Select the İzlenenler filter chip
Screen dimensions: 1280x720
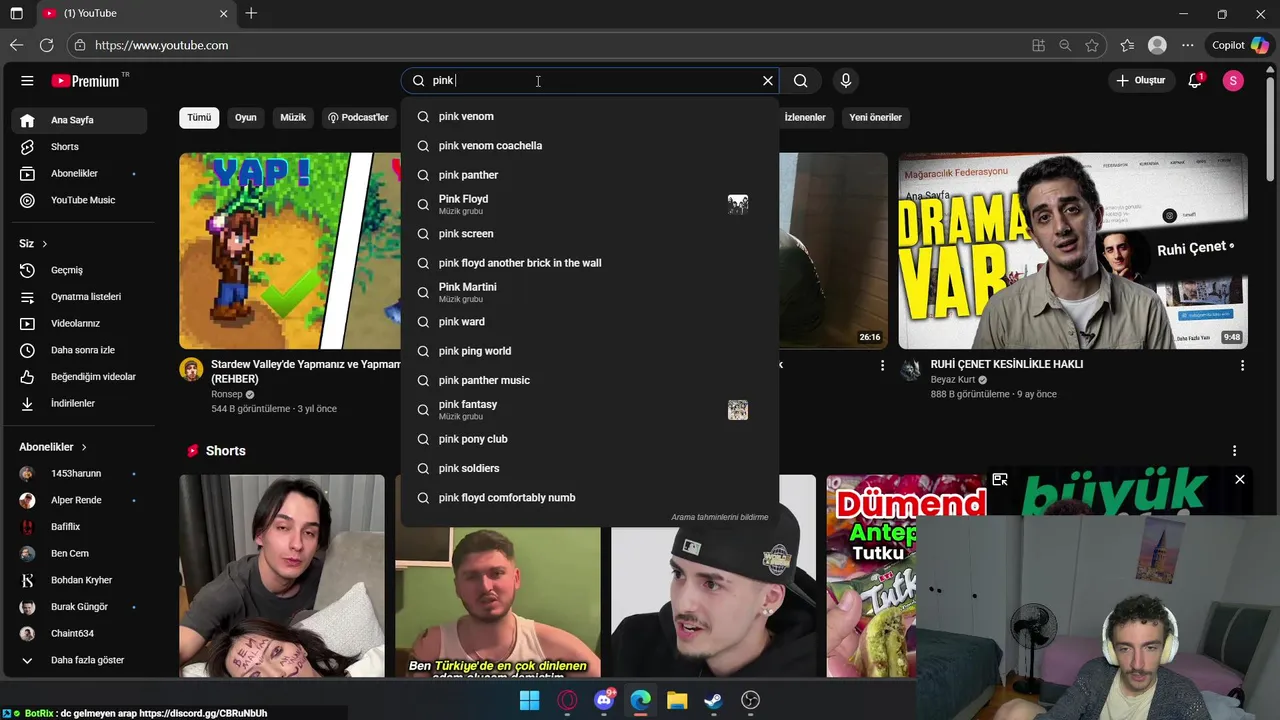[805, 117]
